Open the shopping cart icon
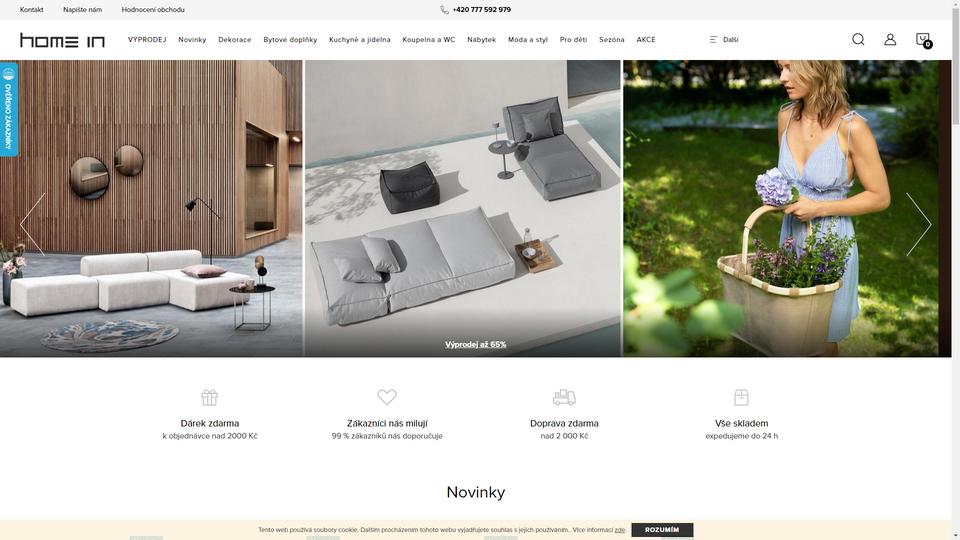Screen dimensions: 960x540 tap(923, 40)
